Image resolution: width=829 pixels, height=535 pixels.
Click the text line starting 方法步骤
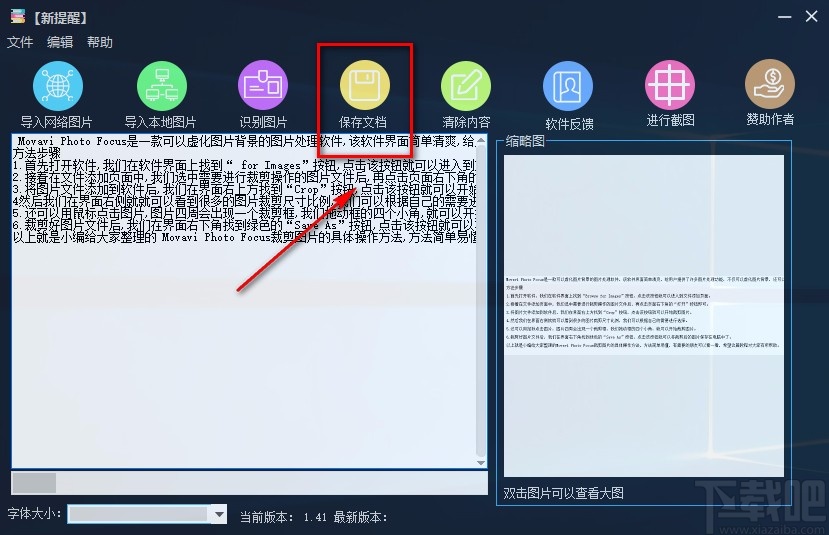click(36, 153)
